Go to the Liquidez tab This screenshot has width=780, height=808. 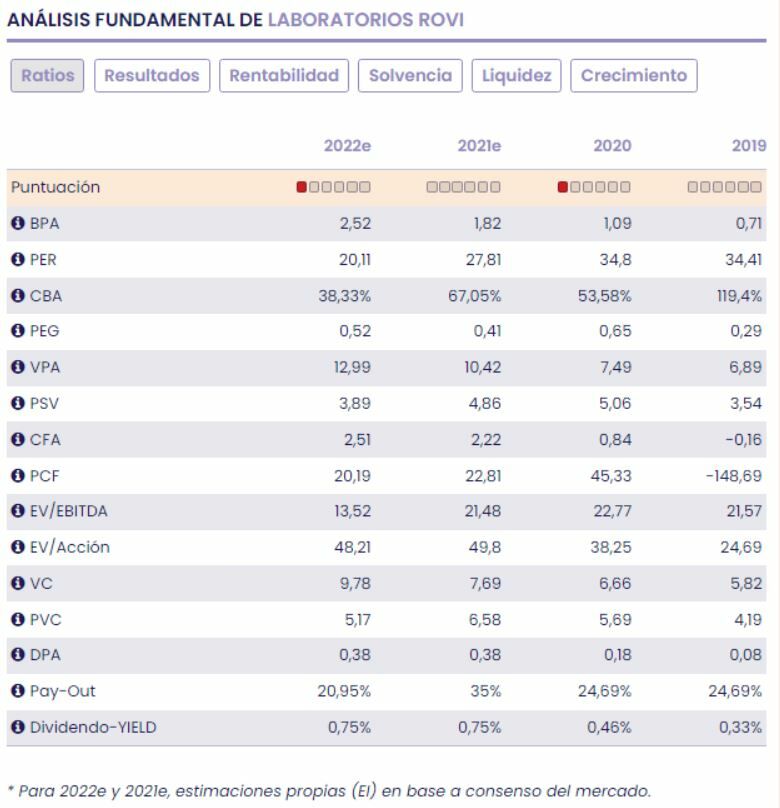516,76
